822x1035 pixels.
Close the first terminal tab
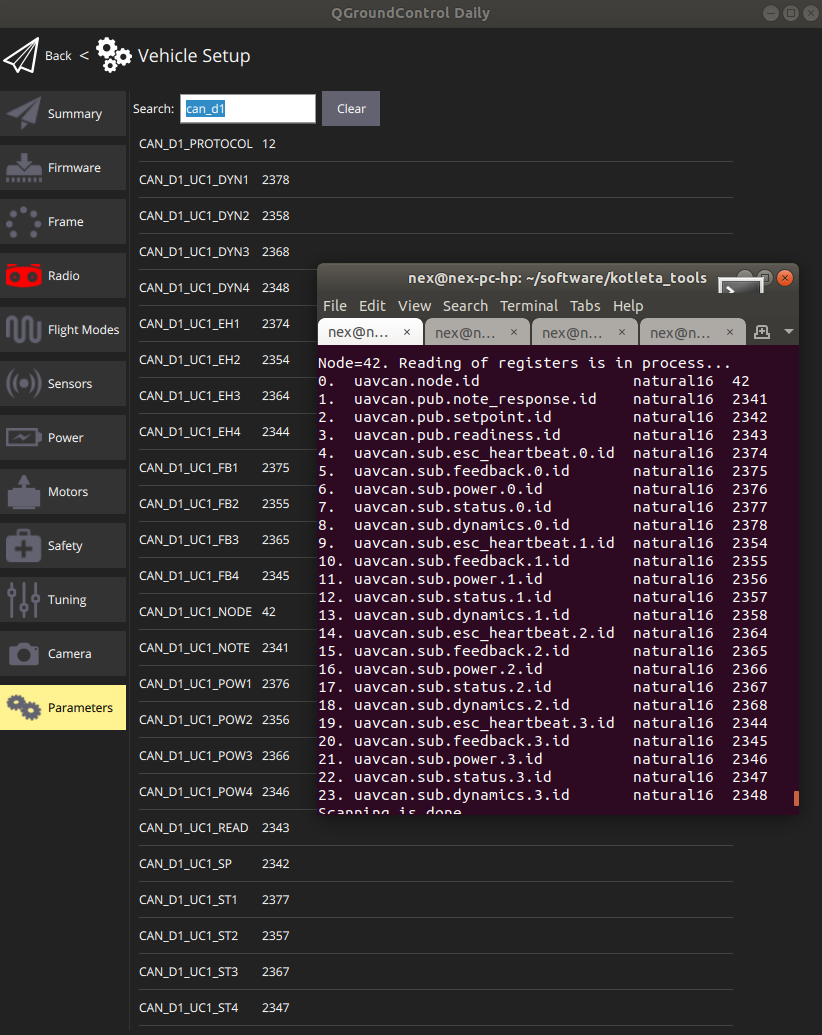click(x=407, y=332)
